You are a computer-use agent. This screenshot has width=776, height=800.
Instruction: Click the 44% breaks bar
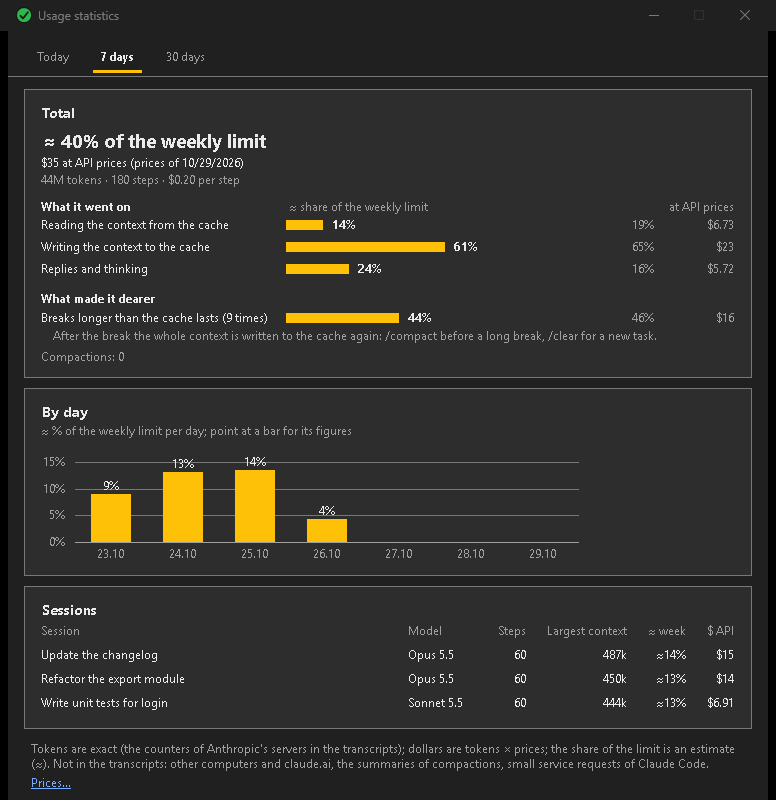coord(342,318)
